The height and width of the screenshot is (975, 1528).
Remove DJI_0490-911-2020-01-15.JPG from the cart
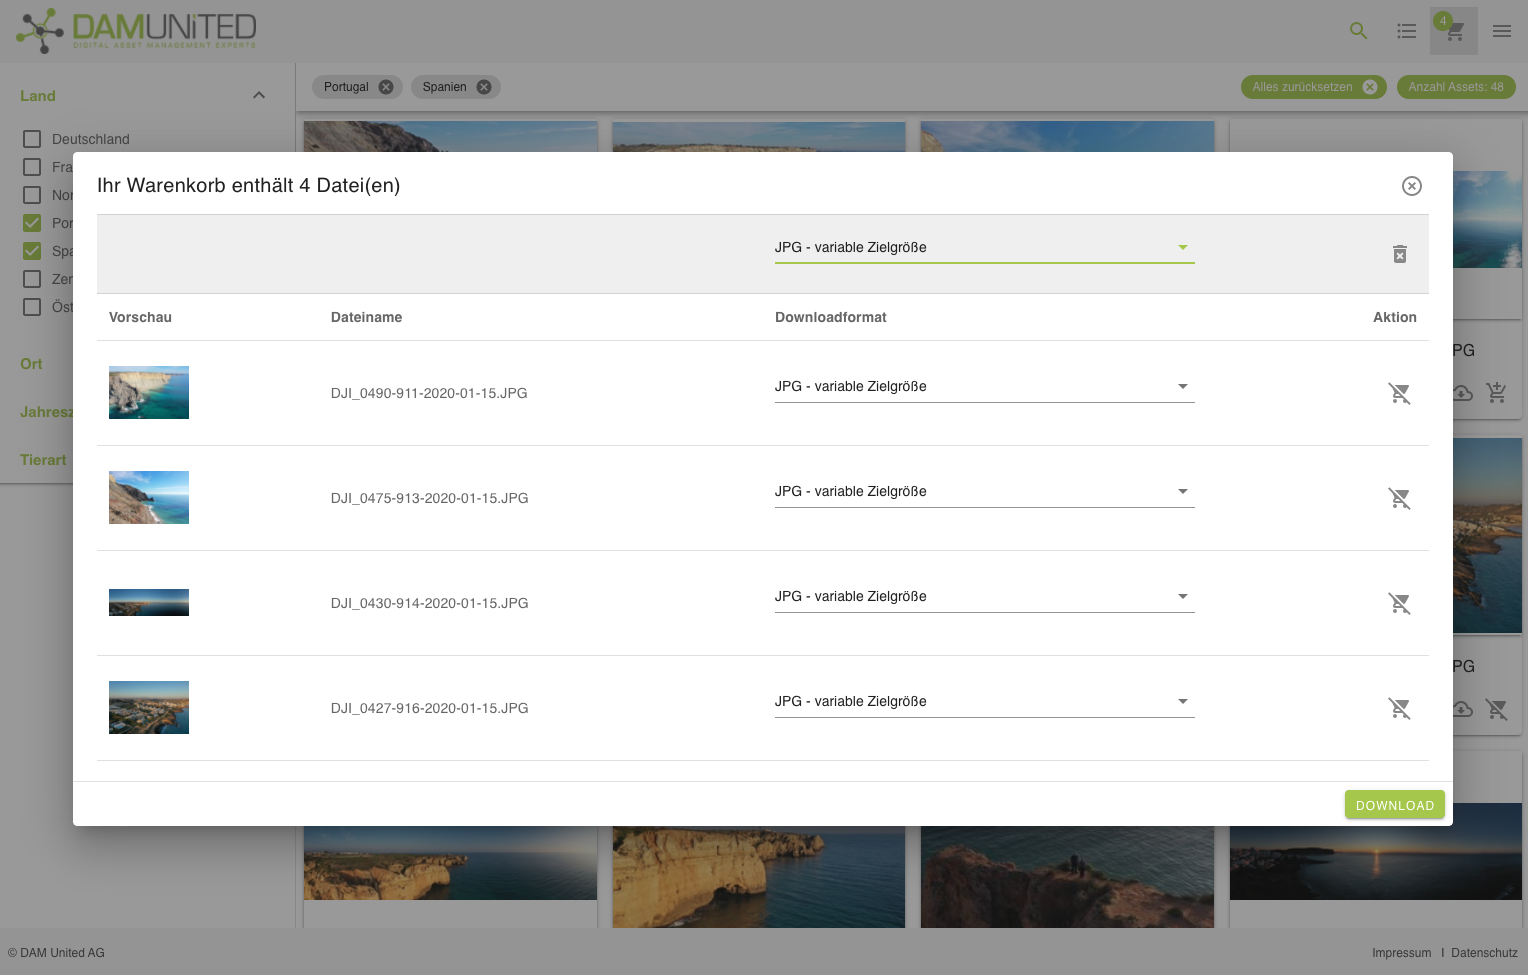click(1399, 393)
